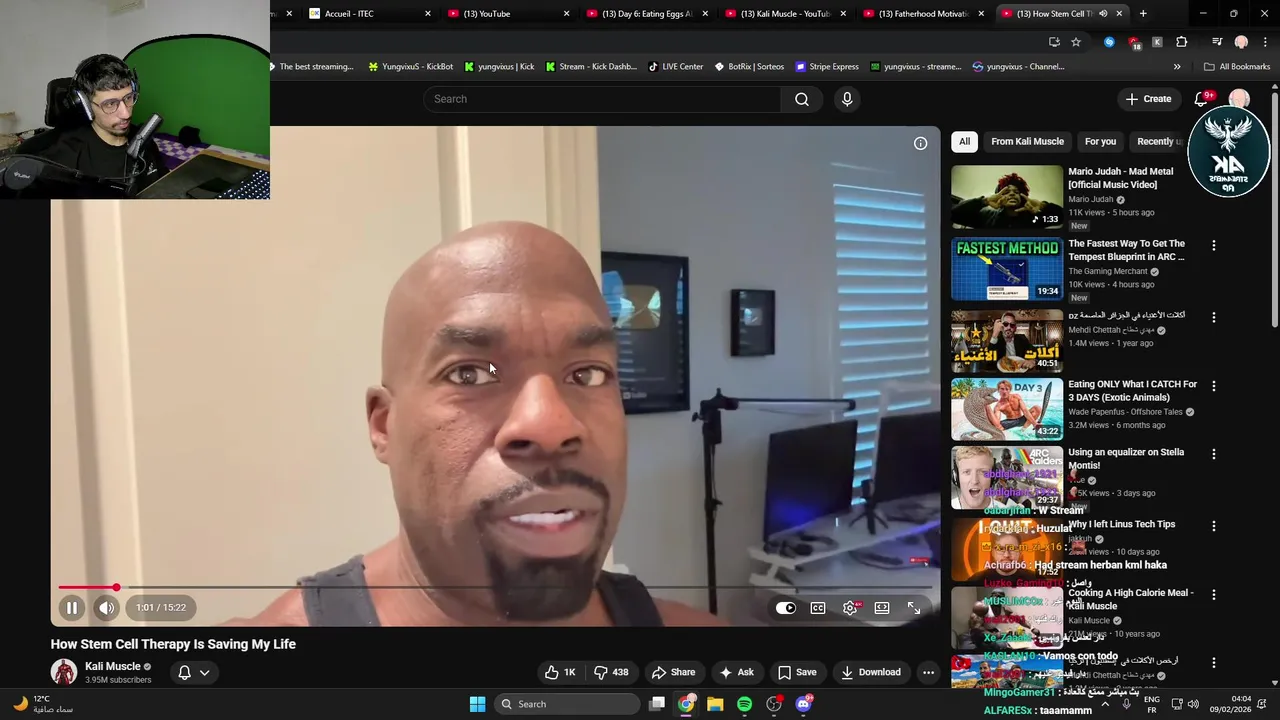1280x720 pixels.
Task: Click the YouTube search field
Action: click(602, 99)
